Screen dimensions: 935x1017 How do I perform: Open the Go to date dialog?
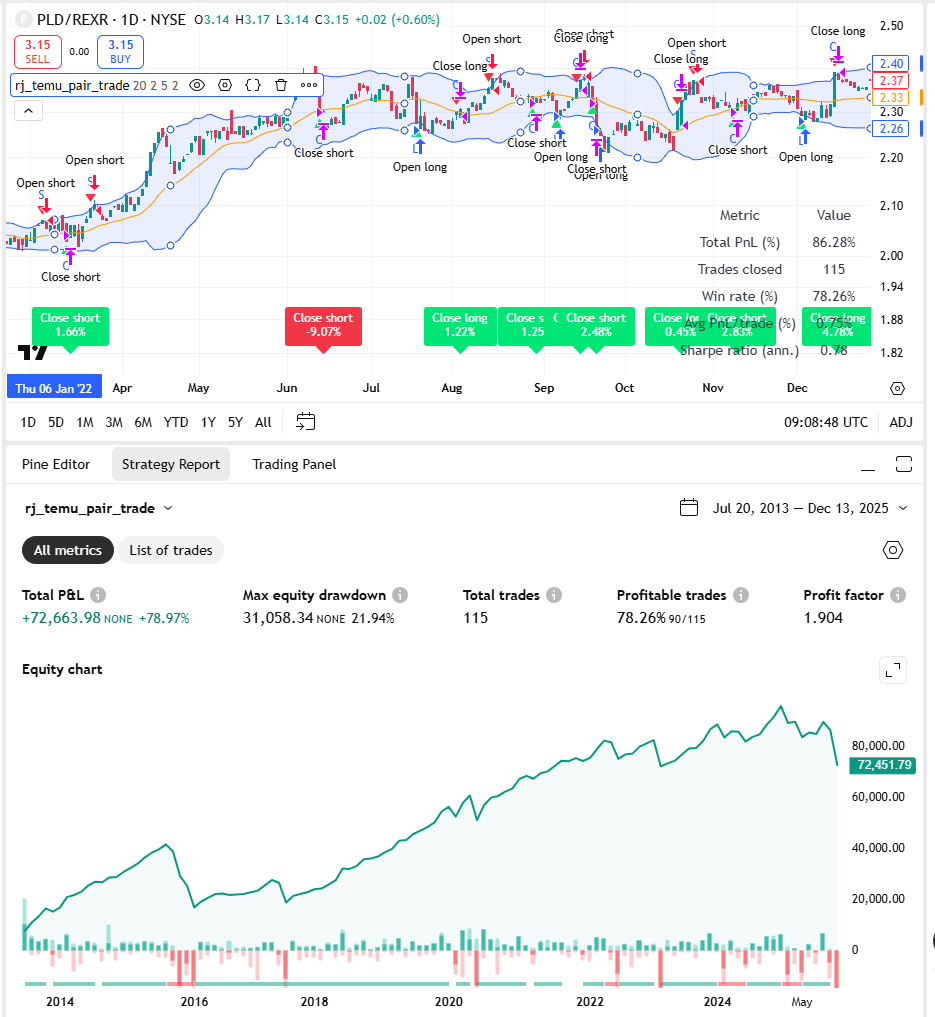305,422
